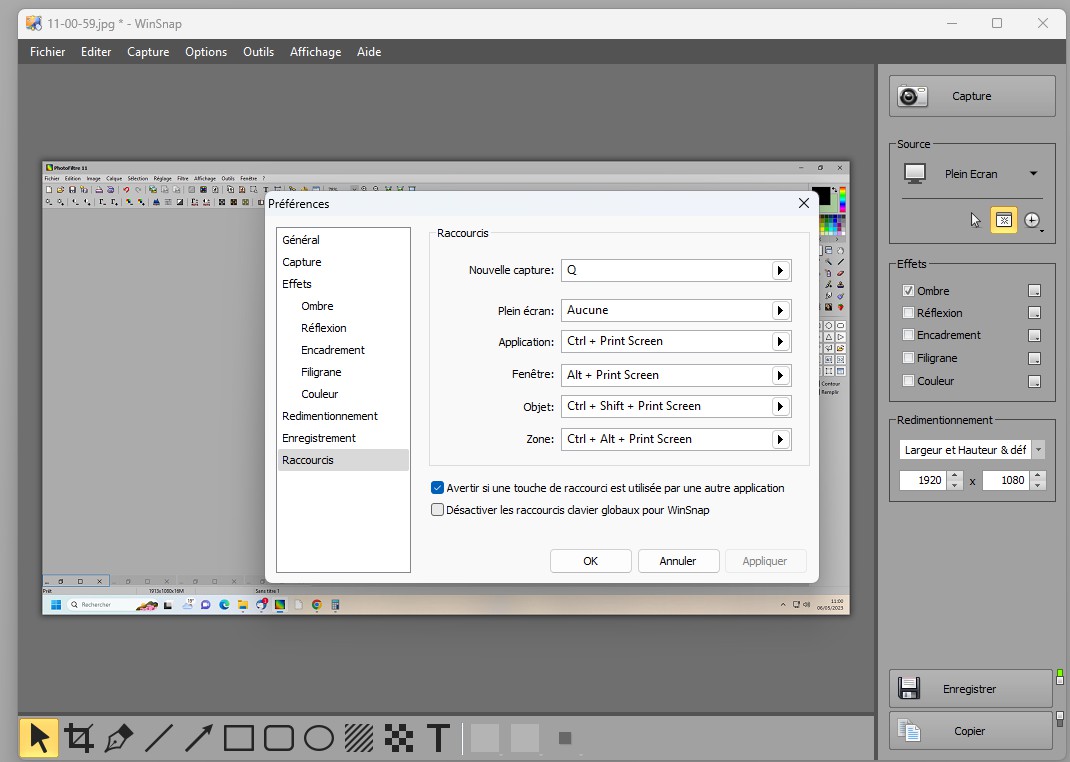Select Enregistrement in the Préférences list

coord(319,438)
